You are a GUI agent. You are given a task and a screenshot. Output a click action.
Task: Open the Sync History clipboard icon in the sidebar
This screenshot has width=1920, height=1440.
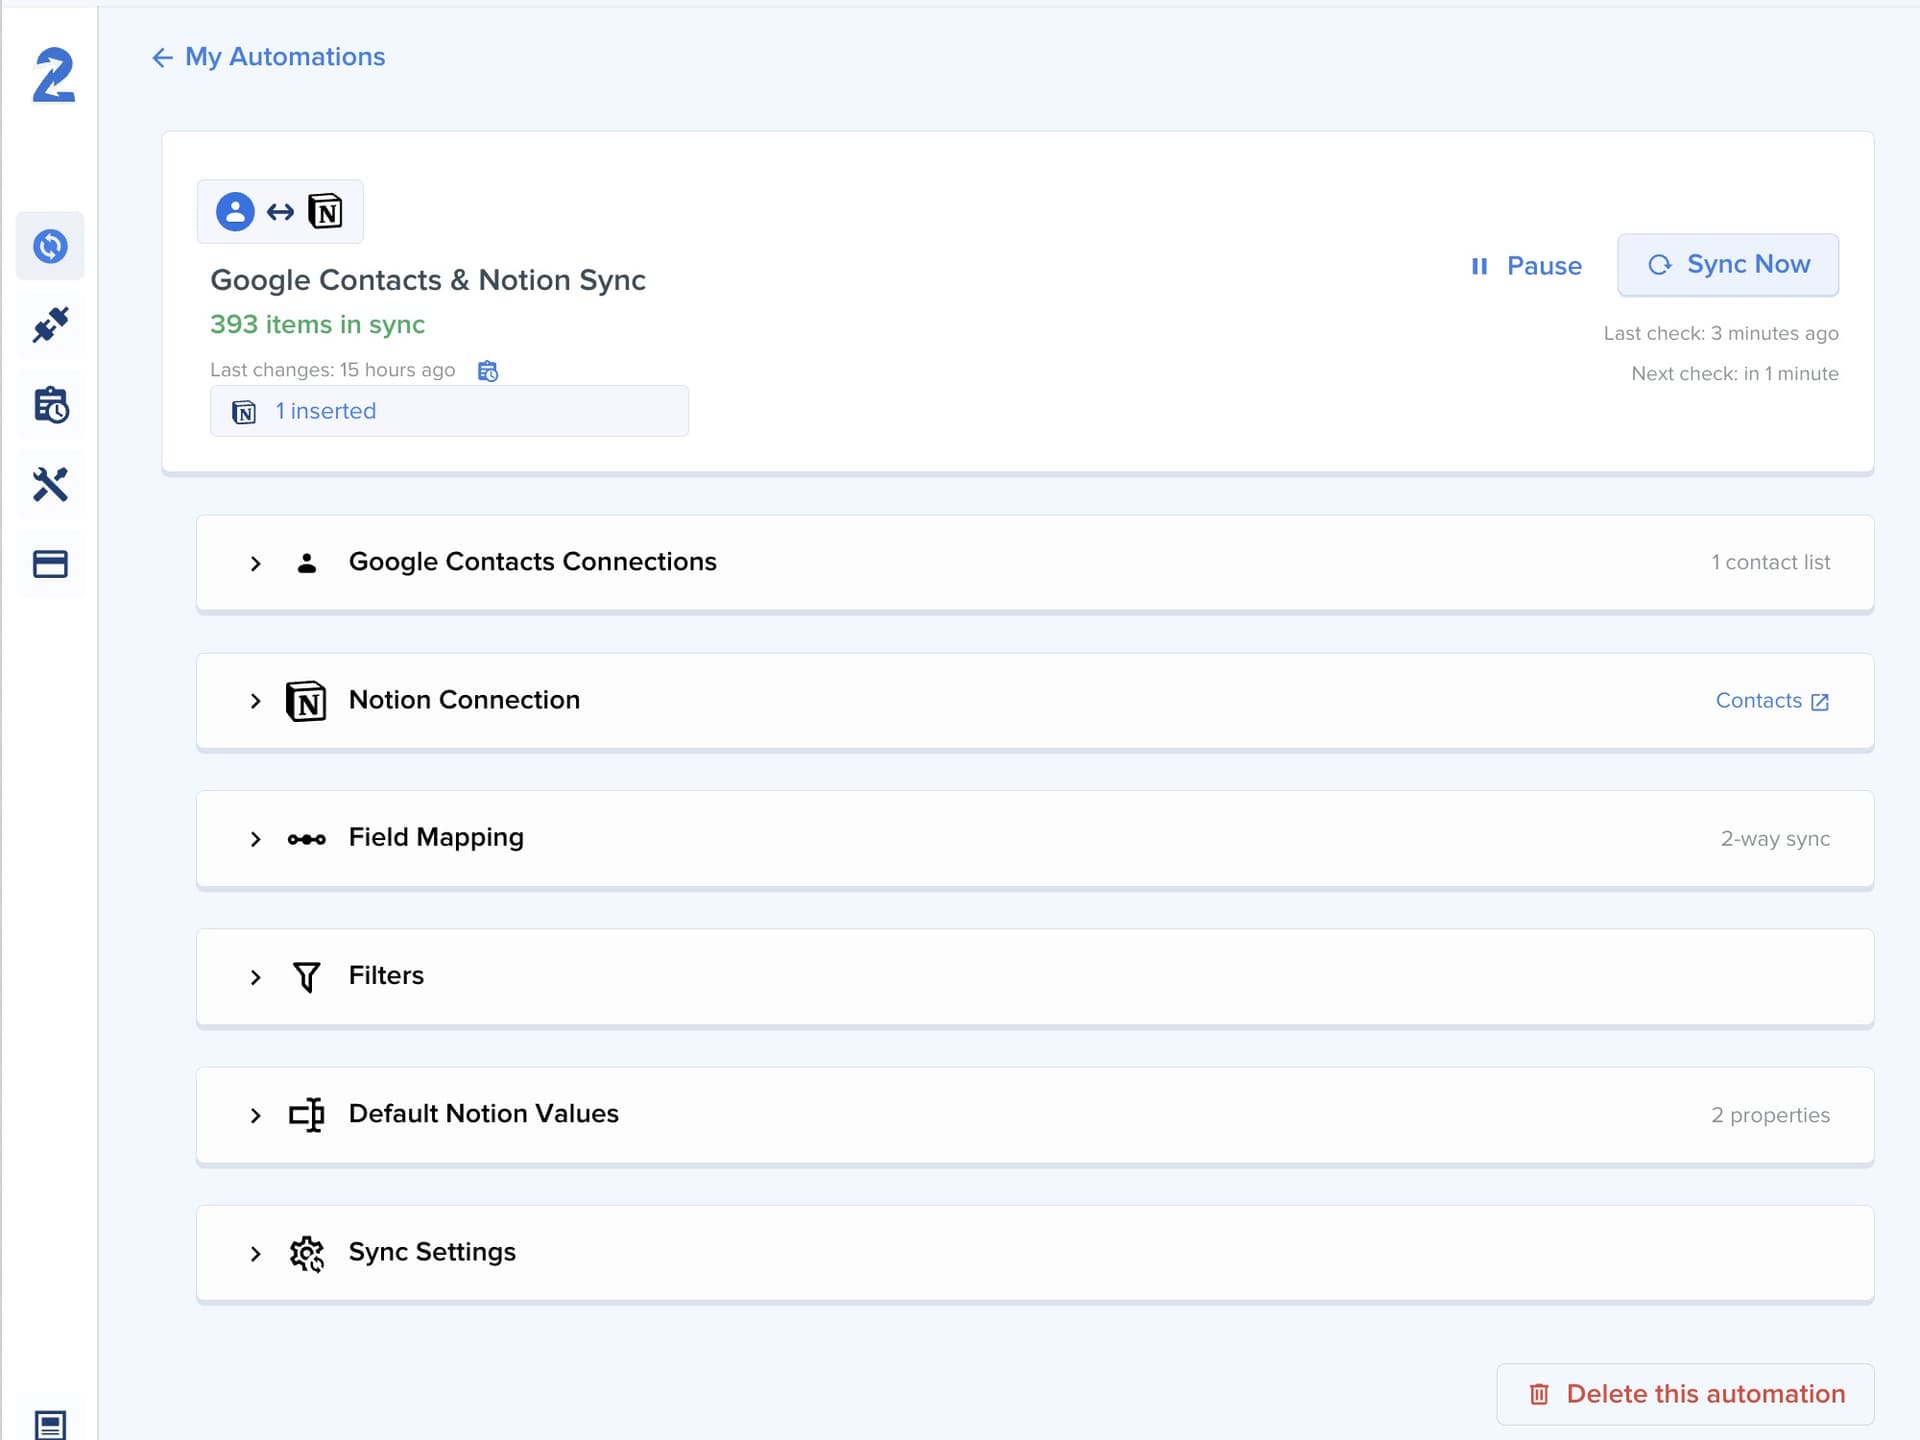pos(50,404)
